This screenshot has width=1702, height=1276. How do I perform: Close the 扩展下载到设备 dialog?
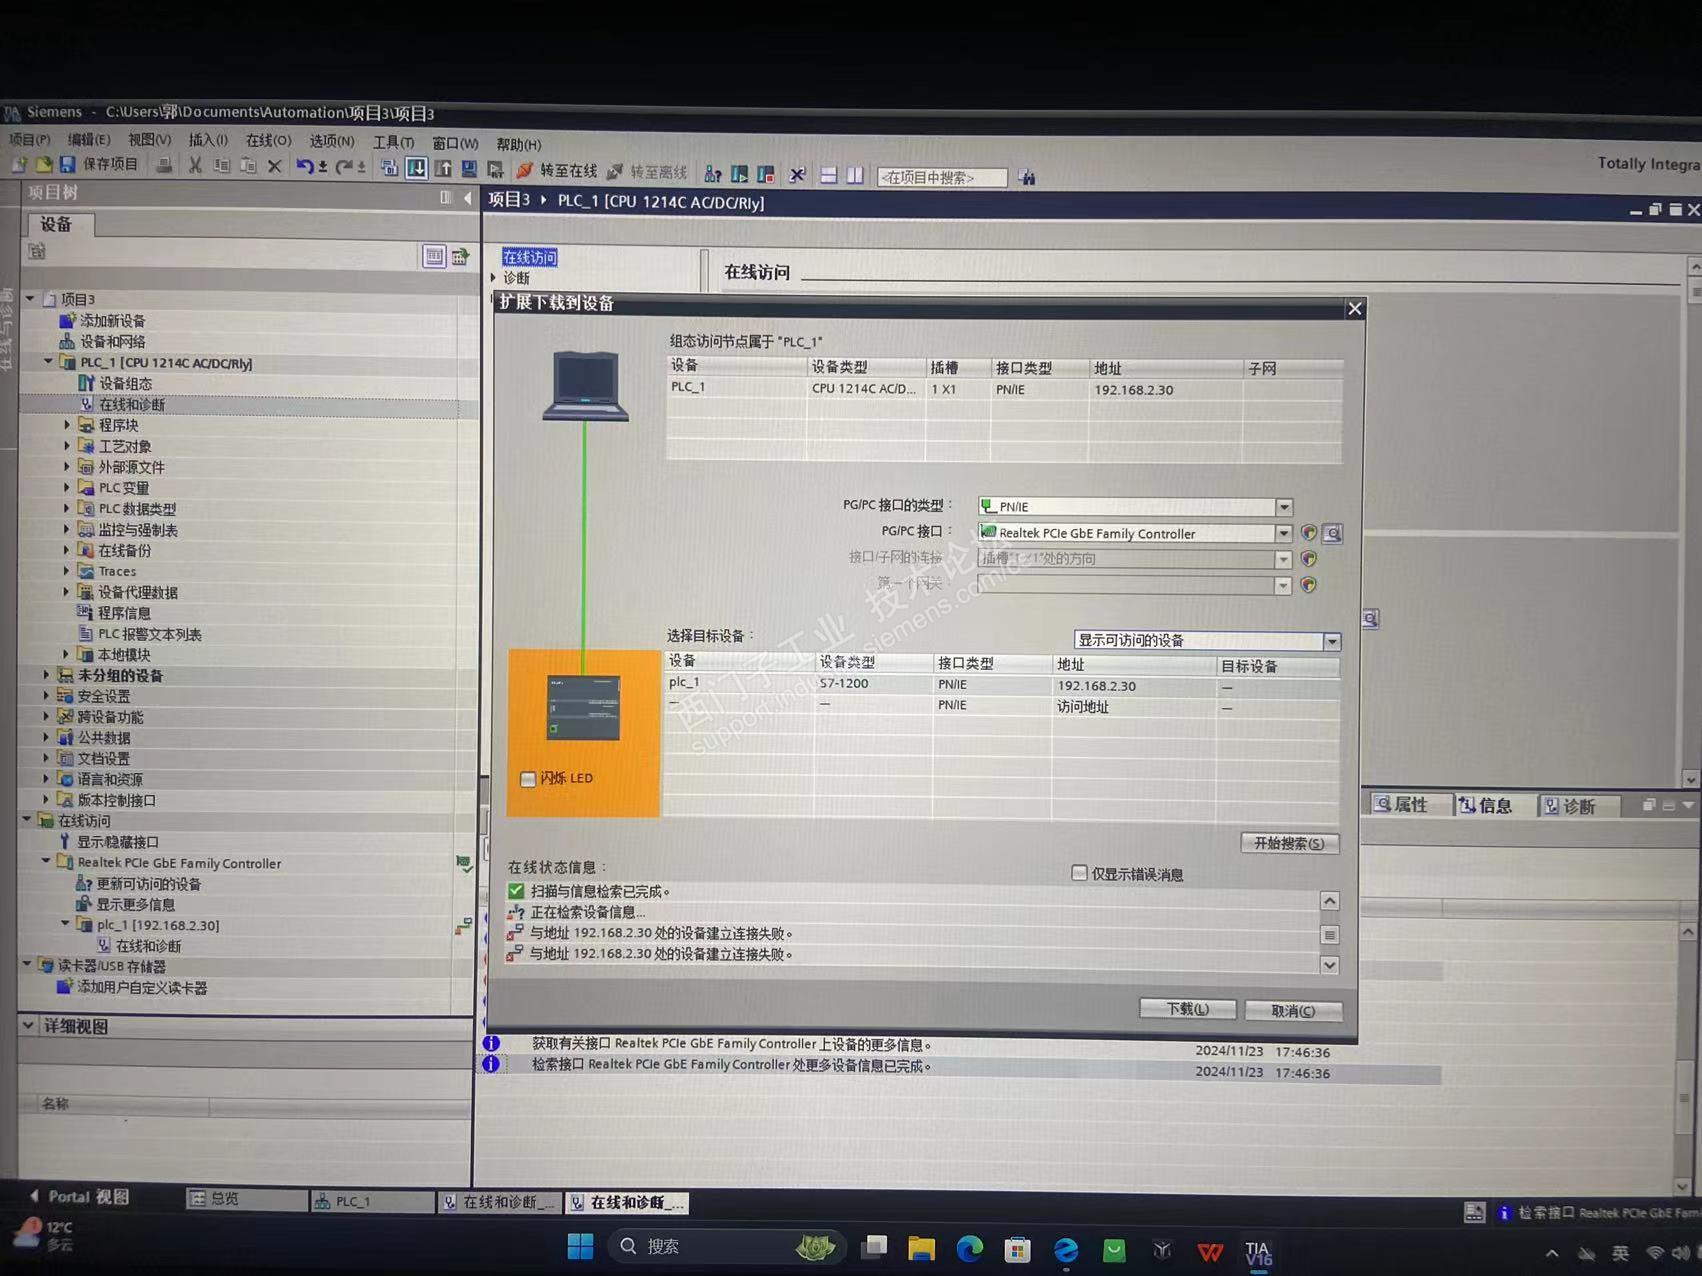[x=1355, y=308]
